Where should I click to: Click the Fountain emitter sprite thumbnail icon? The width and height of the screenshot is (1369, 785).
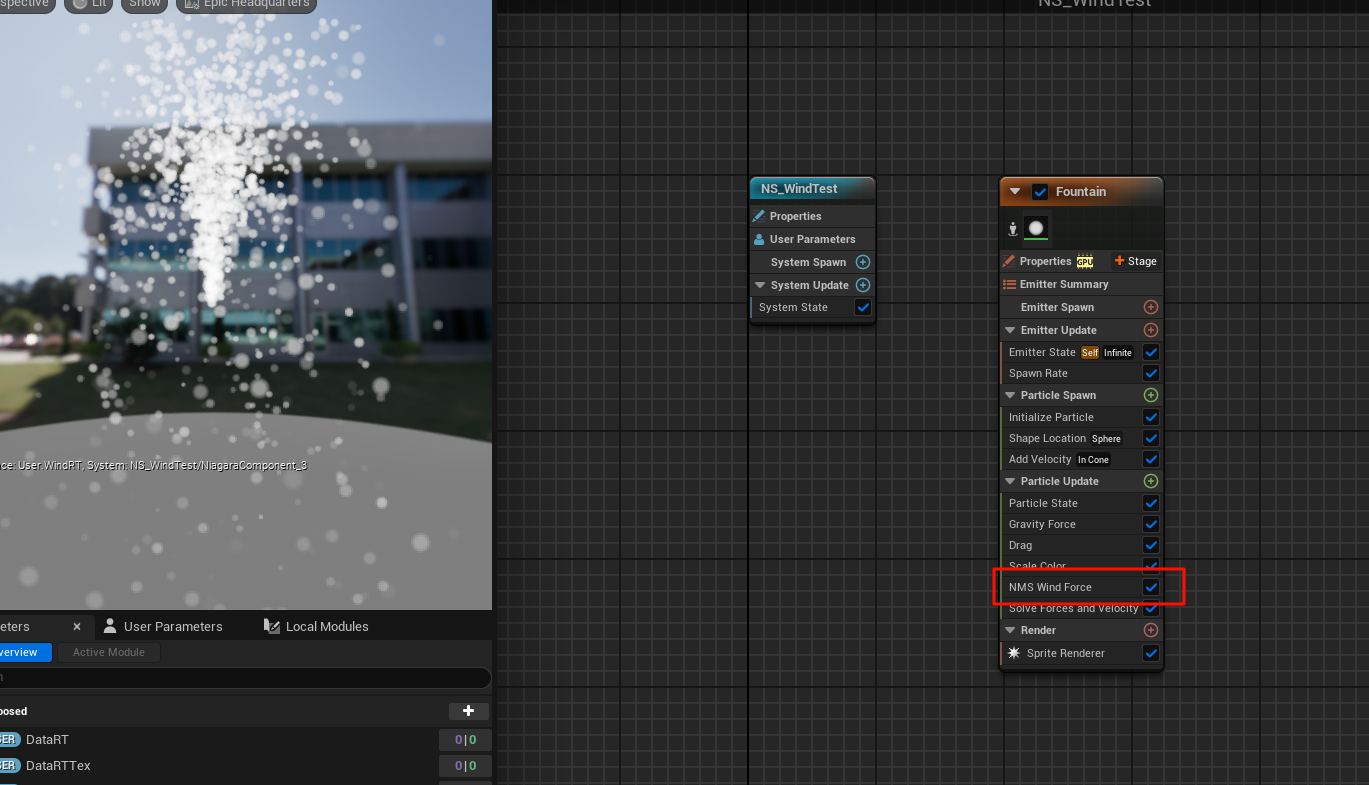1036,228
